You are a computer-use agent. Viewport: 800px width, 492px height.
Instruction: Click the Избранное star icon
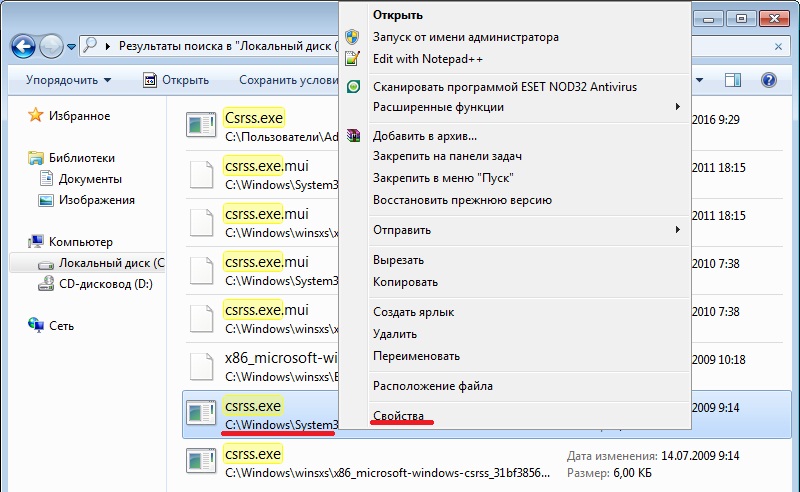(x=35, y=115)
